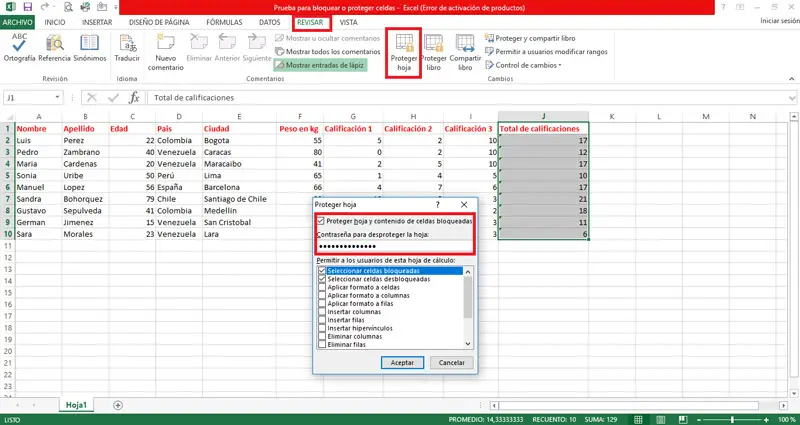The width and height of the screenshot is (800, 425).
Task: Click the Proteger hoja icon
Action: click(404, 43)
